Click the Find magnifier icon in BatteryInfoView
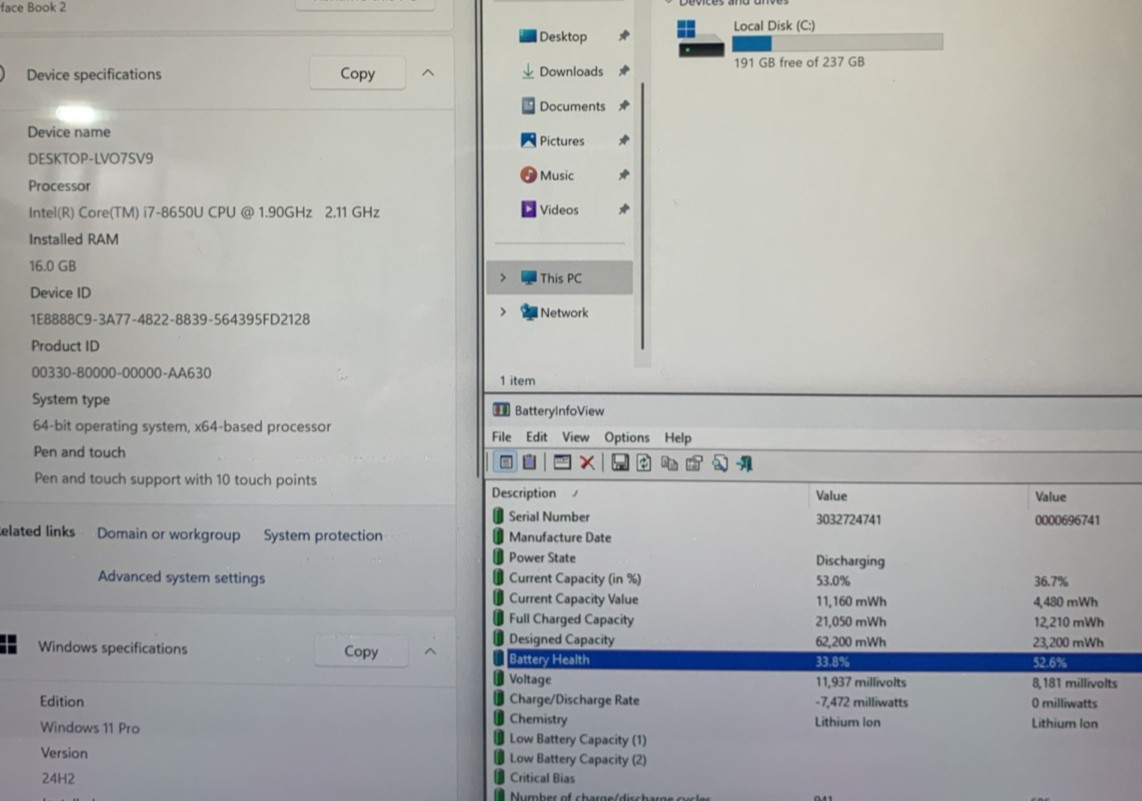 tap(720, 463)
